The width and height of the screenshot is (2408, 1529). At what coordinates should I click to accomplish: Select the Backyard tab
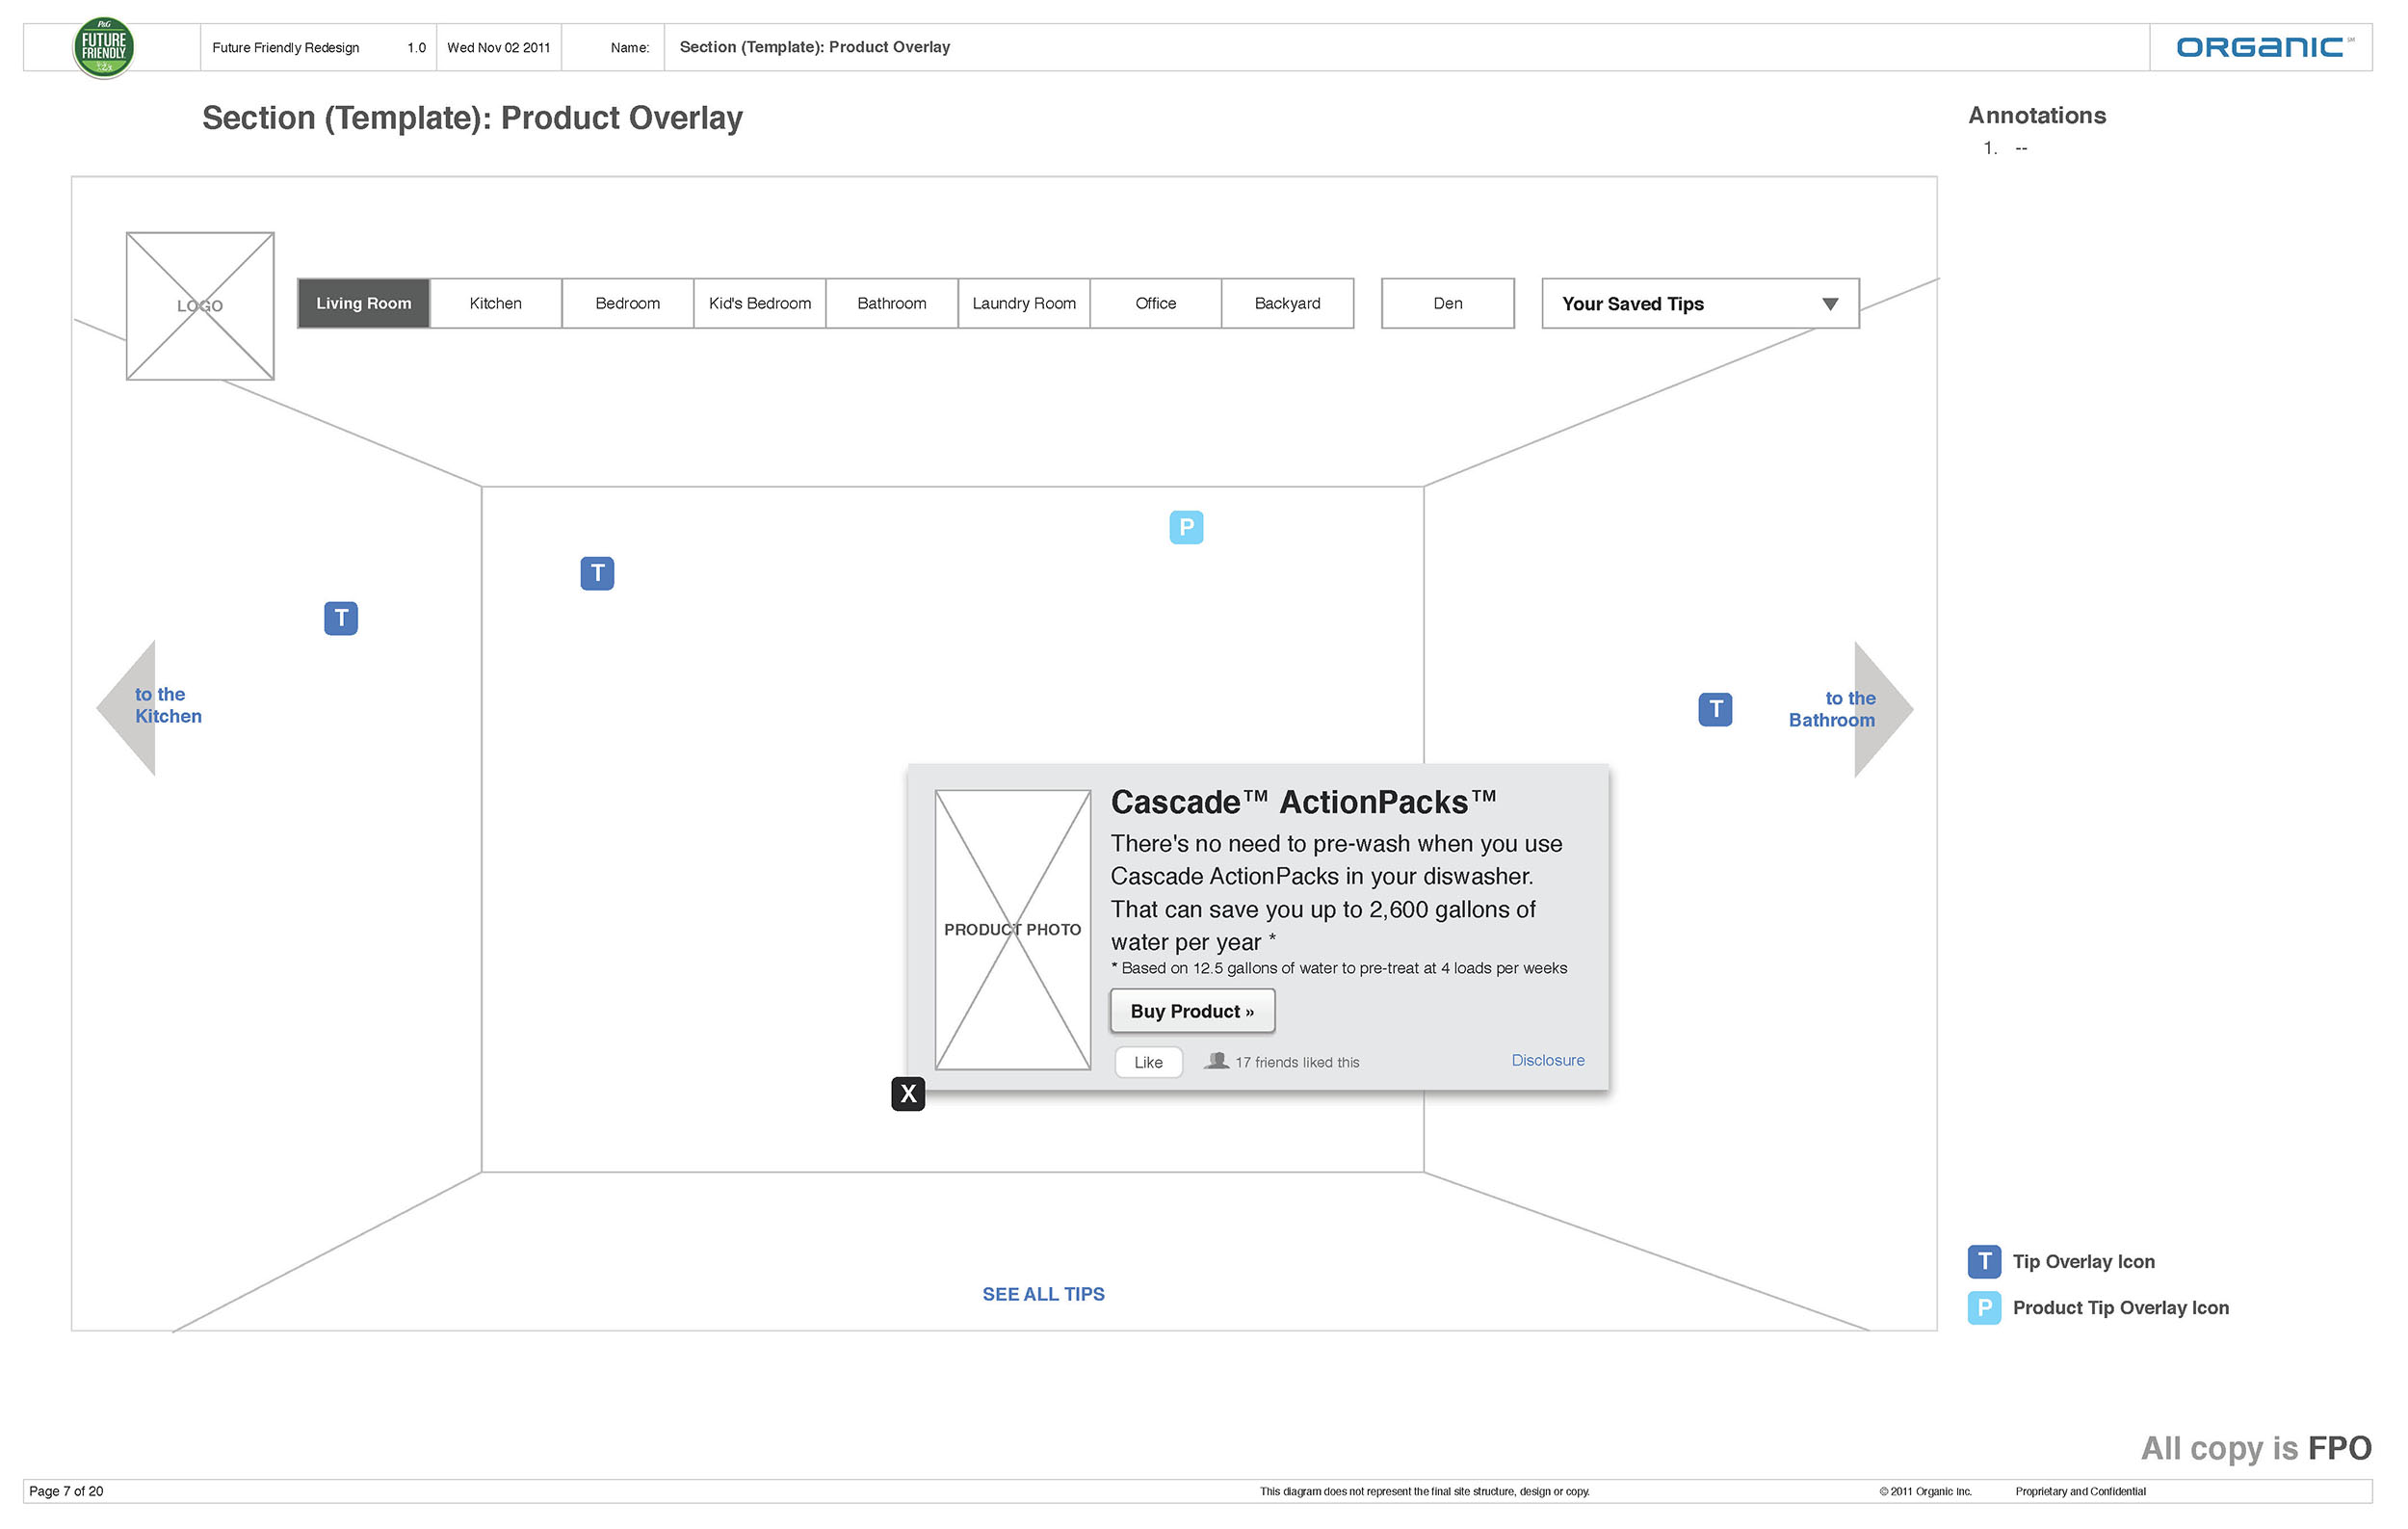[1288, 304]
